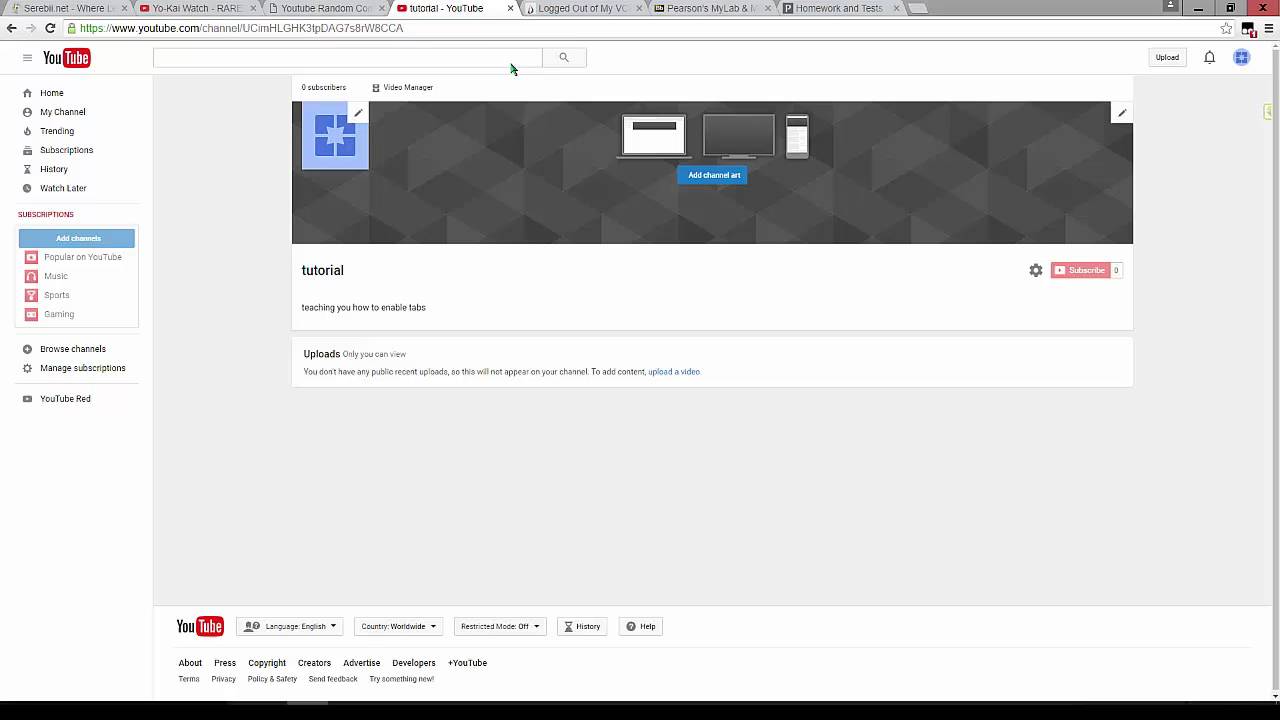Switch to Youtube Random Co tab
The height and width of the screenshot is (720, 1280).
[x=325, y=8]
